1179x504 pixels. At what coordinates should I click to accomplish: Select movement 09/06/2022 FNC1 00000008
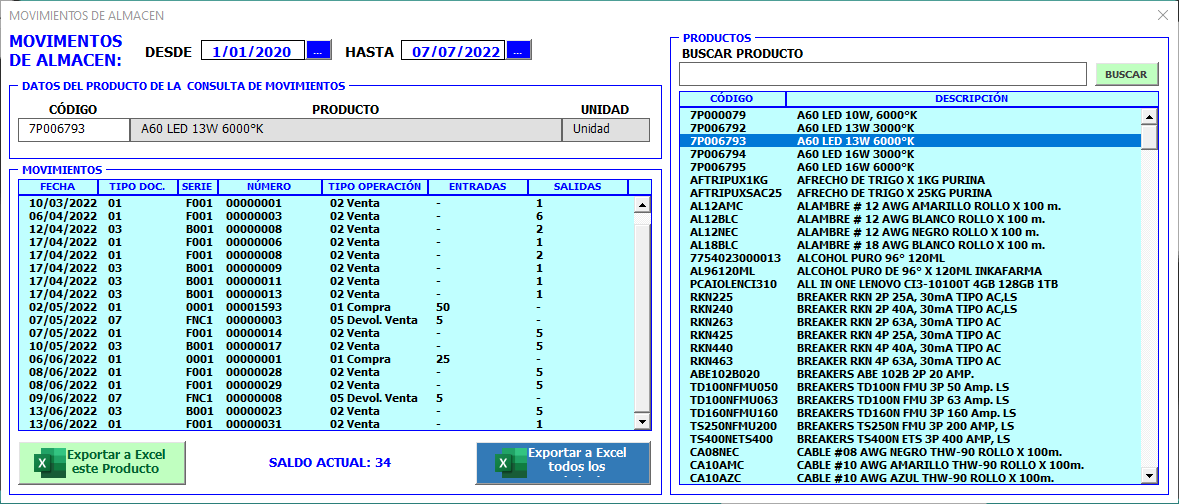point(326,398)
